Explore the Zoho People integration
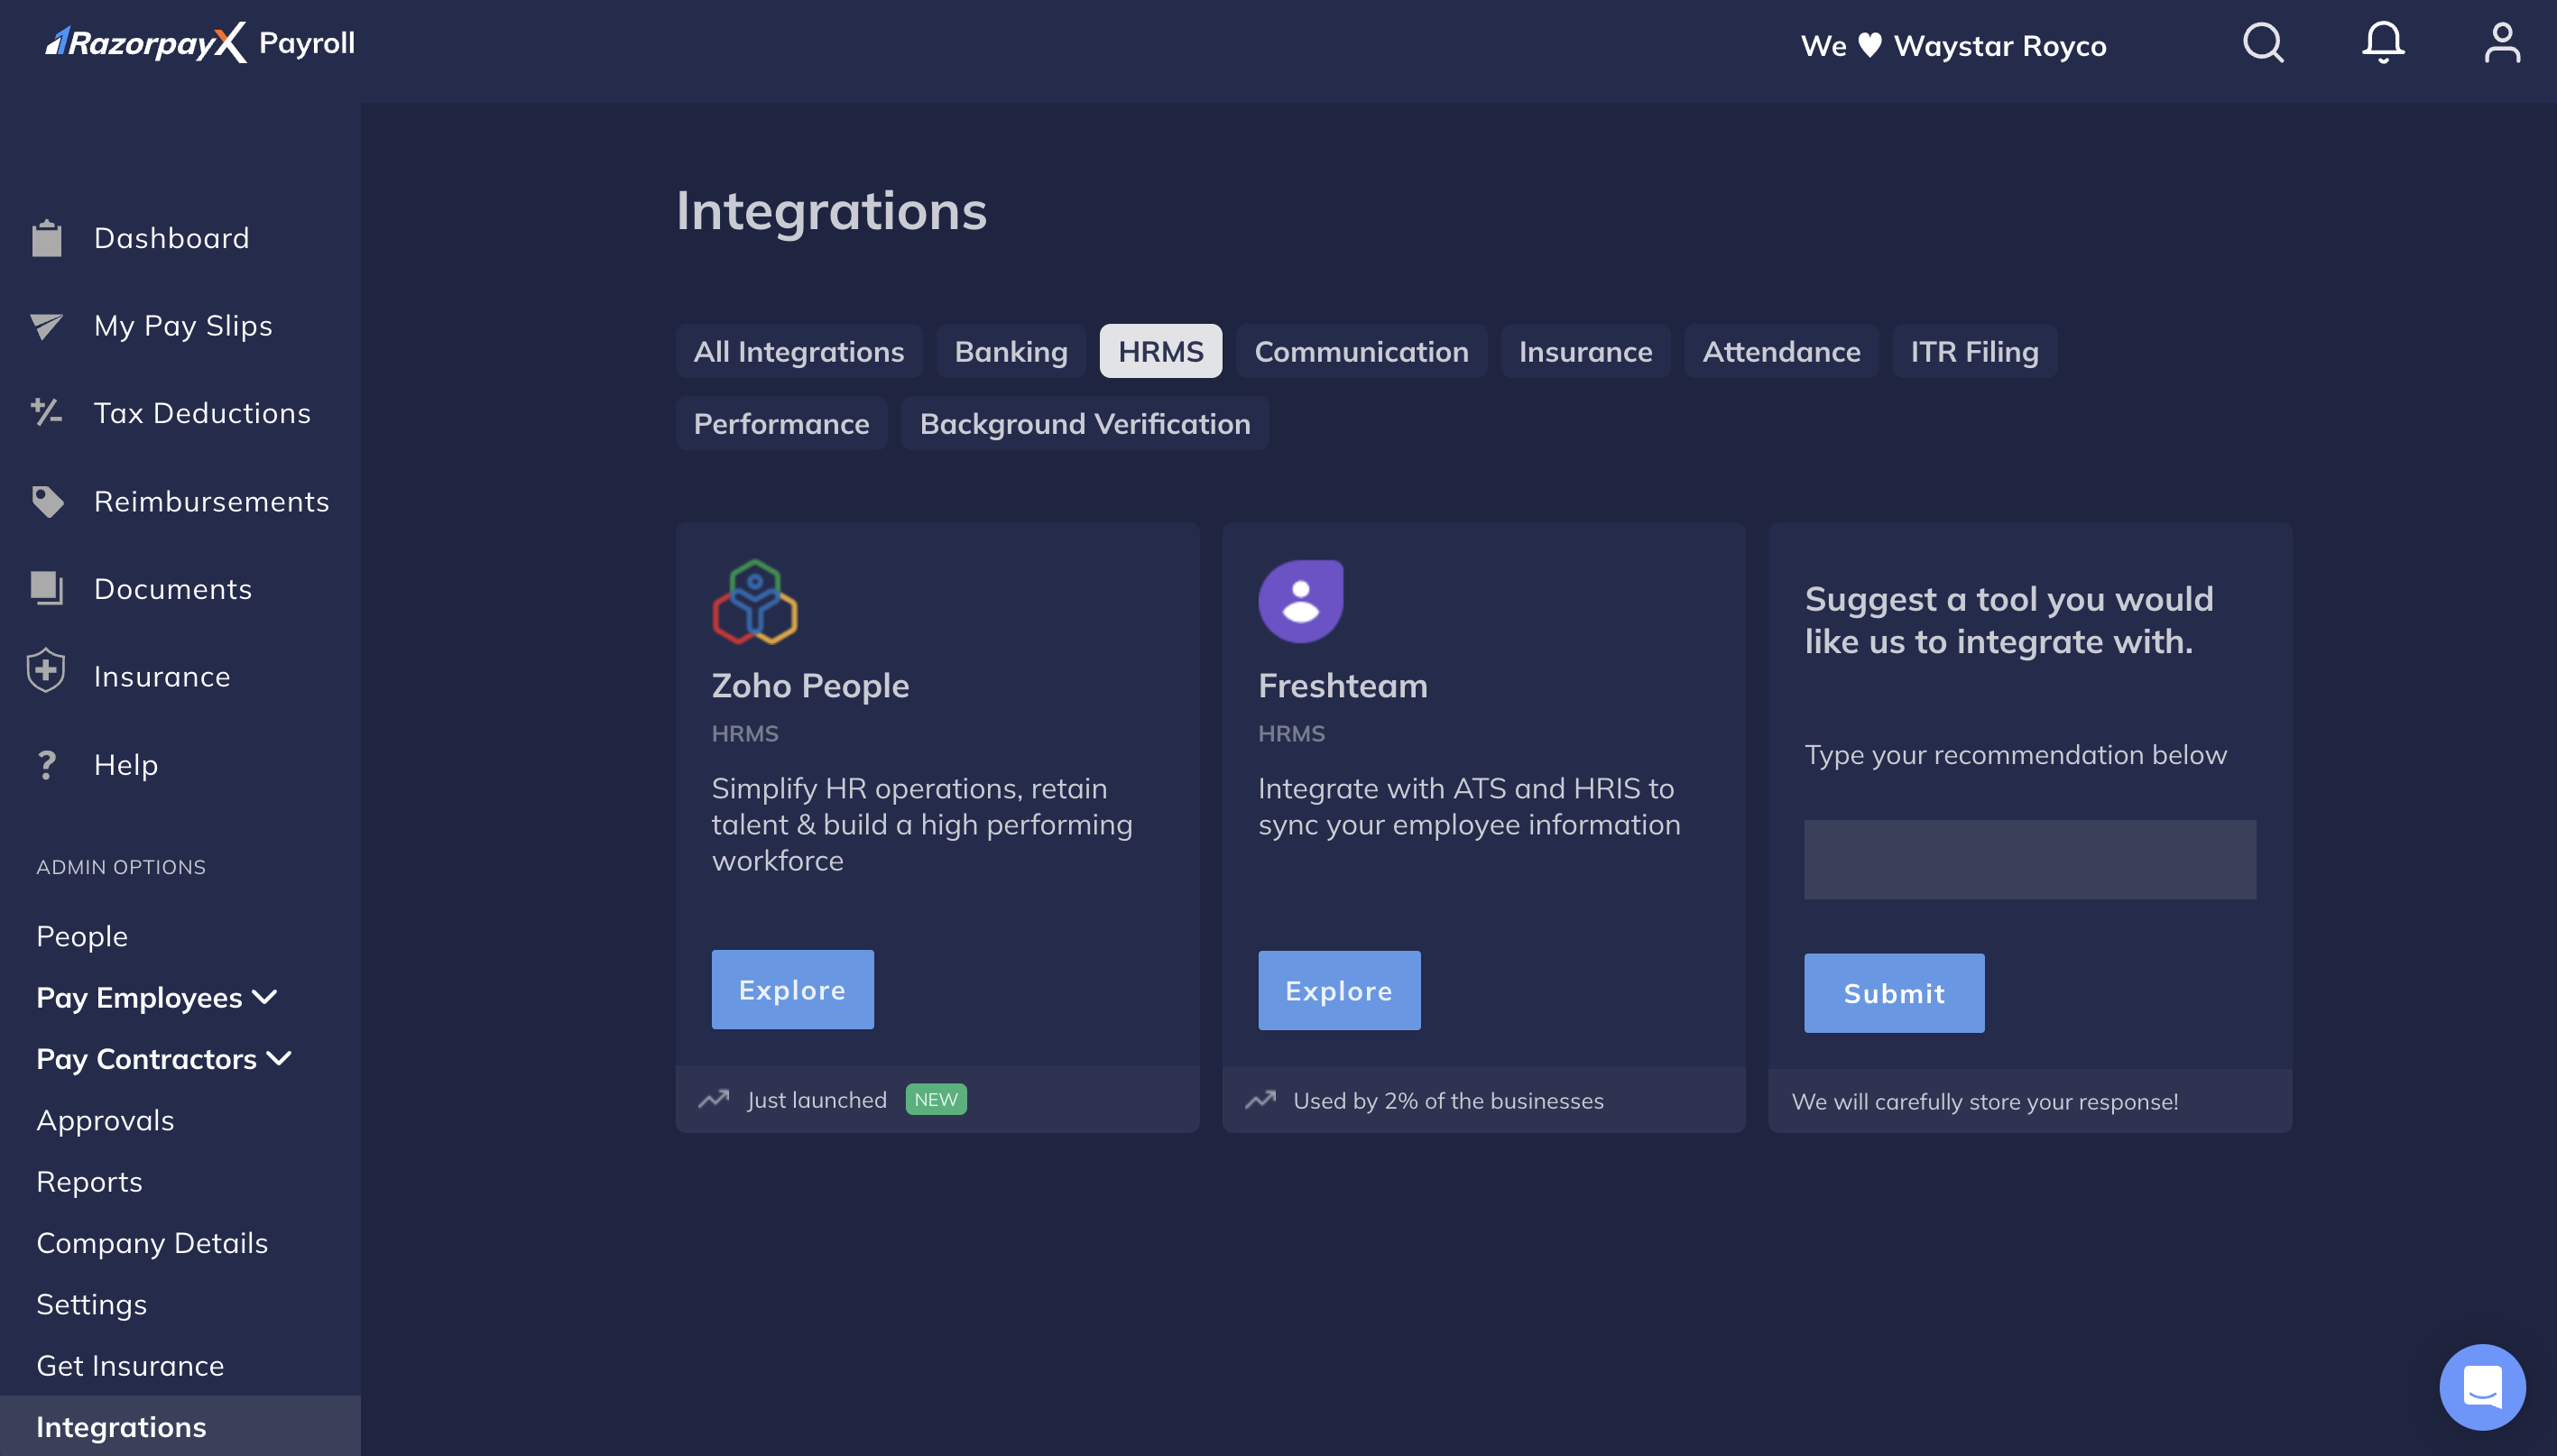The height and width of the screenshot is (1456, 2557). 792,990
